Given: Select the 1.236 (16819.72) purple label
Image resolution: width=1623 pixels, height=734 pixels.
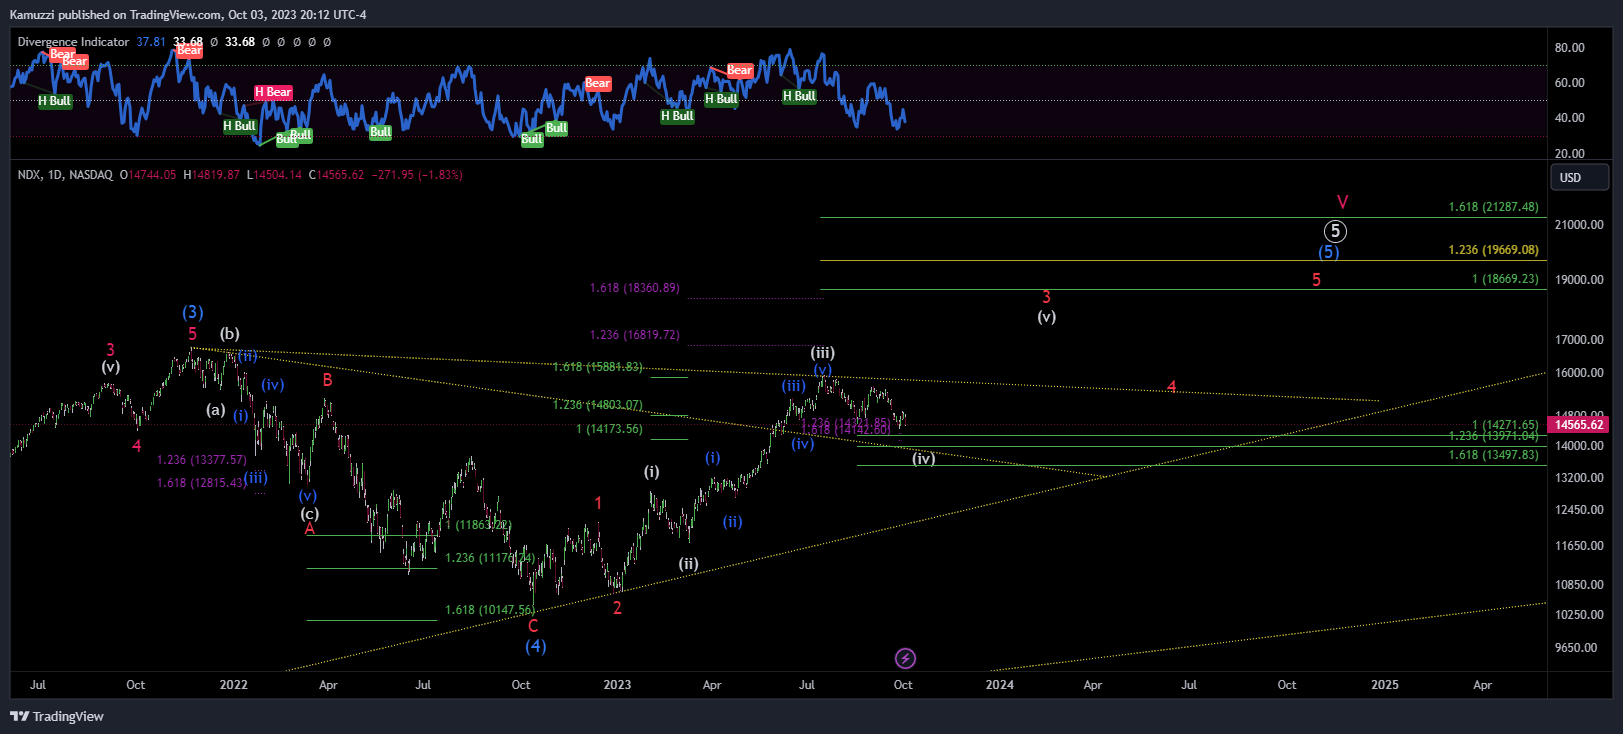Looking at the screenshot, I should (634, 335).
